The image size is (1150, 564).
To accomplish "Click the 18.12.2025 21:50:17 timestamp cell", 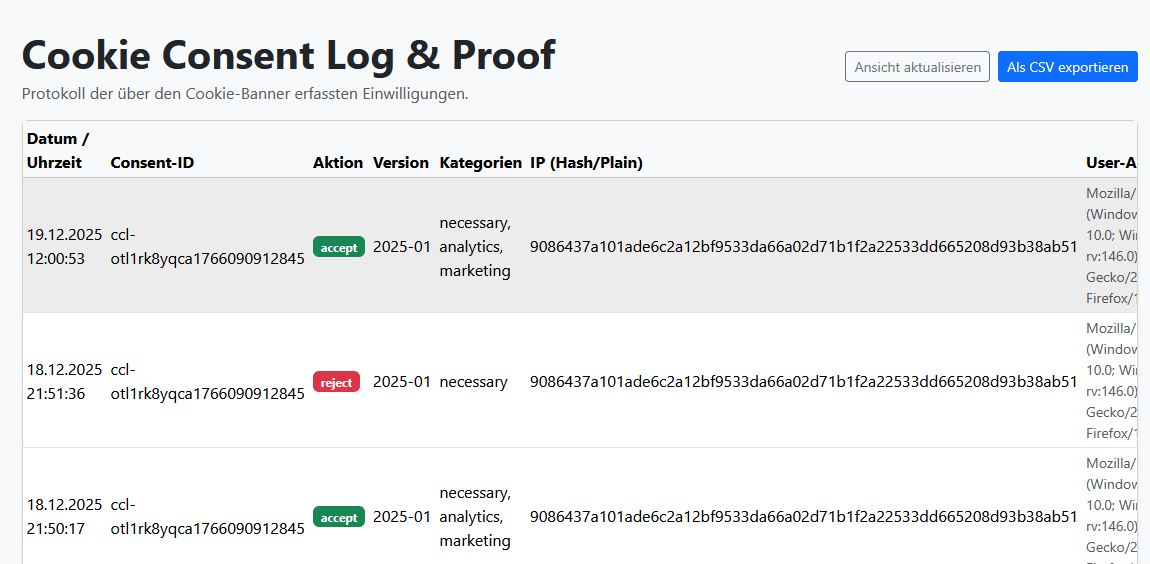I will (64, 516).
